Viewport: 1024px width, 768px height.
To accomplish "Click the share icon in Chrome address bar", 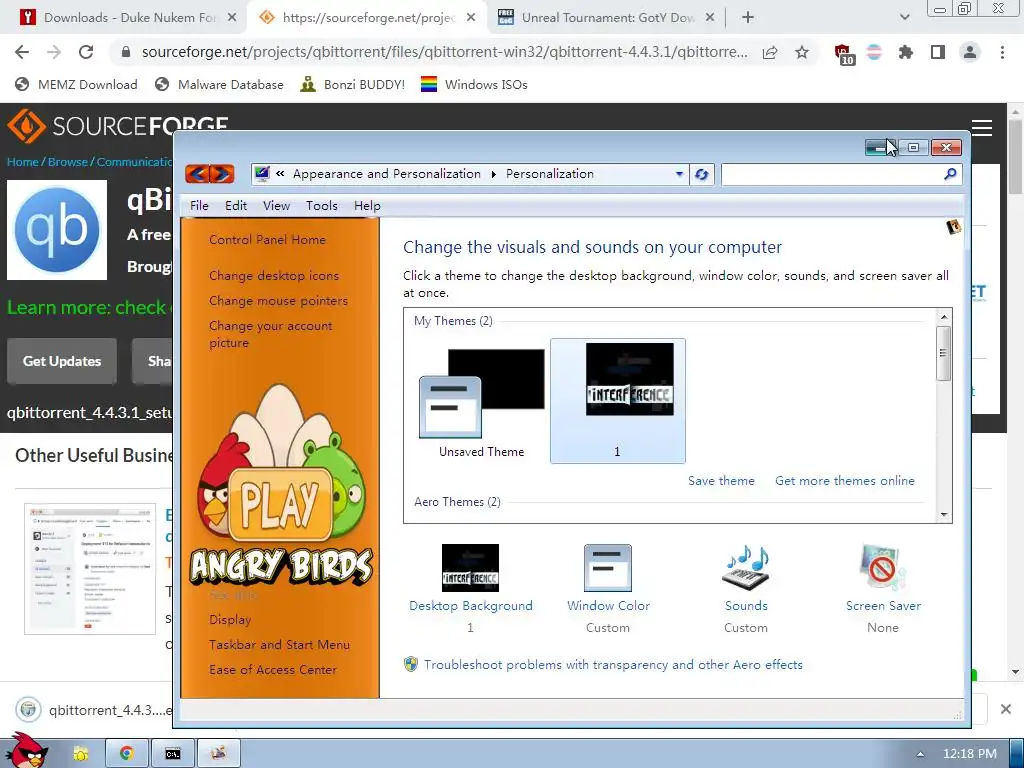I will [770, 52].
